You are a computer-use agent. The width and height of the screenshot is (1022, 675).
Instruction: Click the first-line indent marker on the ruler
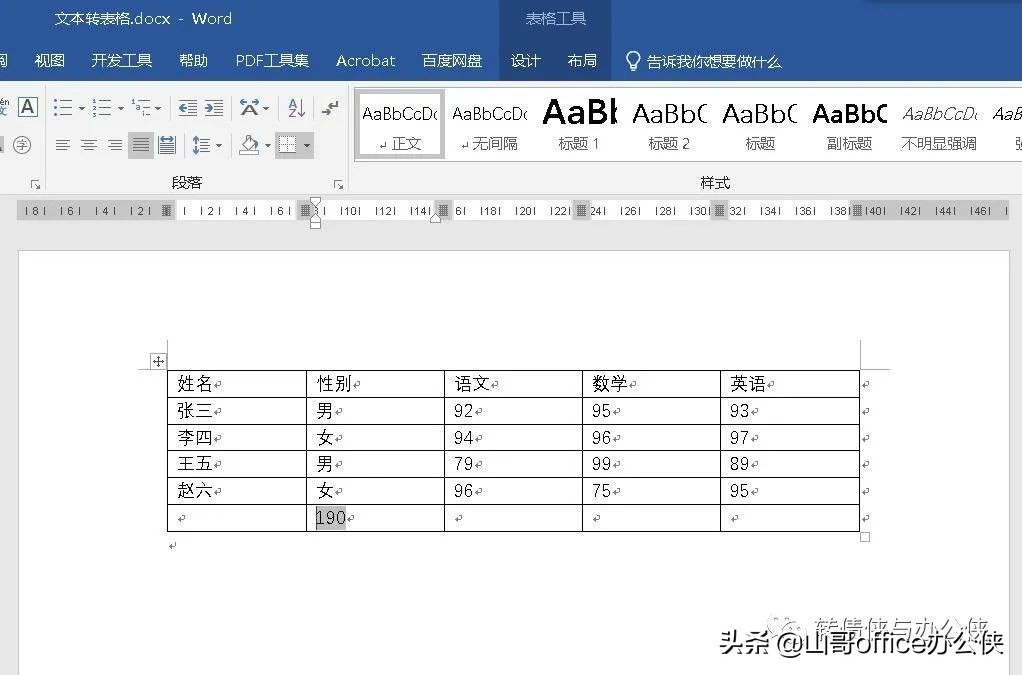pyautogui.click(x=314, y=200)
